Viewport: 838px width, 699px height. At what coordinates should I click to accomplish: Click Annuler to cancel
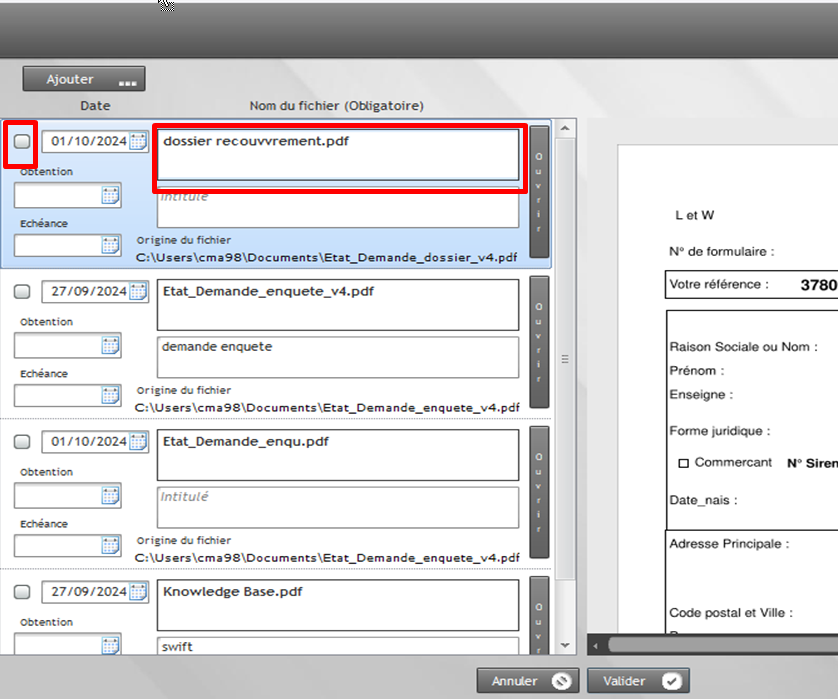(x=528, y=681)
